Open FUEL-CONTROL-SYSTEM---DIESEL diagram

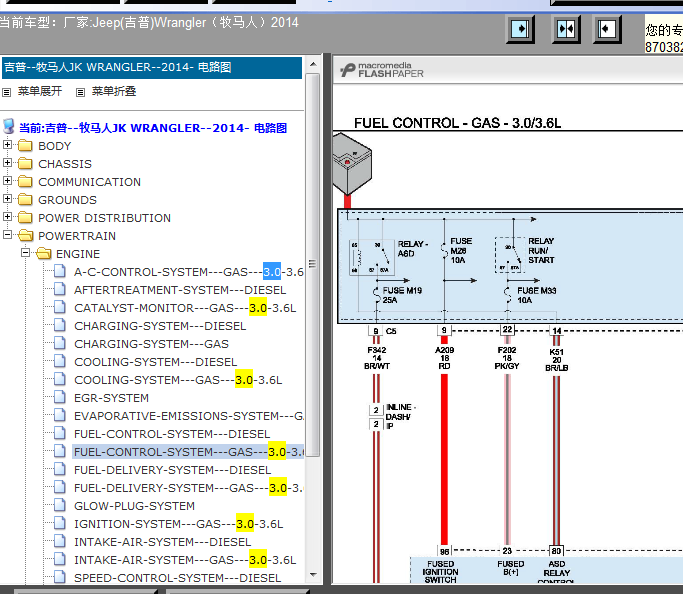pyautogui.click(x=172, y=434)
